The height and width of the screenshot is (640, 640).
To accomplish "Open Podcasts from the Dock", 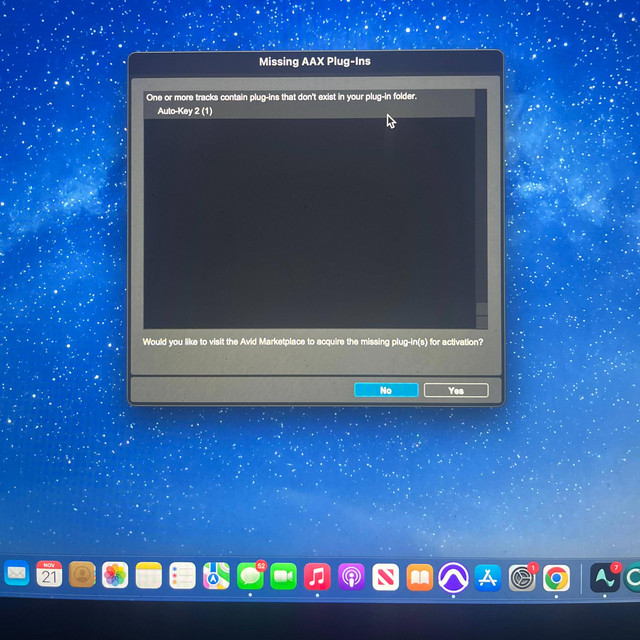I will coord(351,577).
